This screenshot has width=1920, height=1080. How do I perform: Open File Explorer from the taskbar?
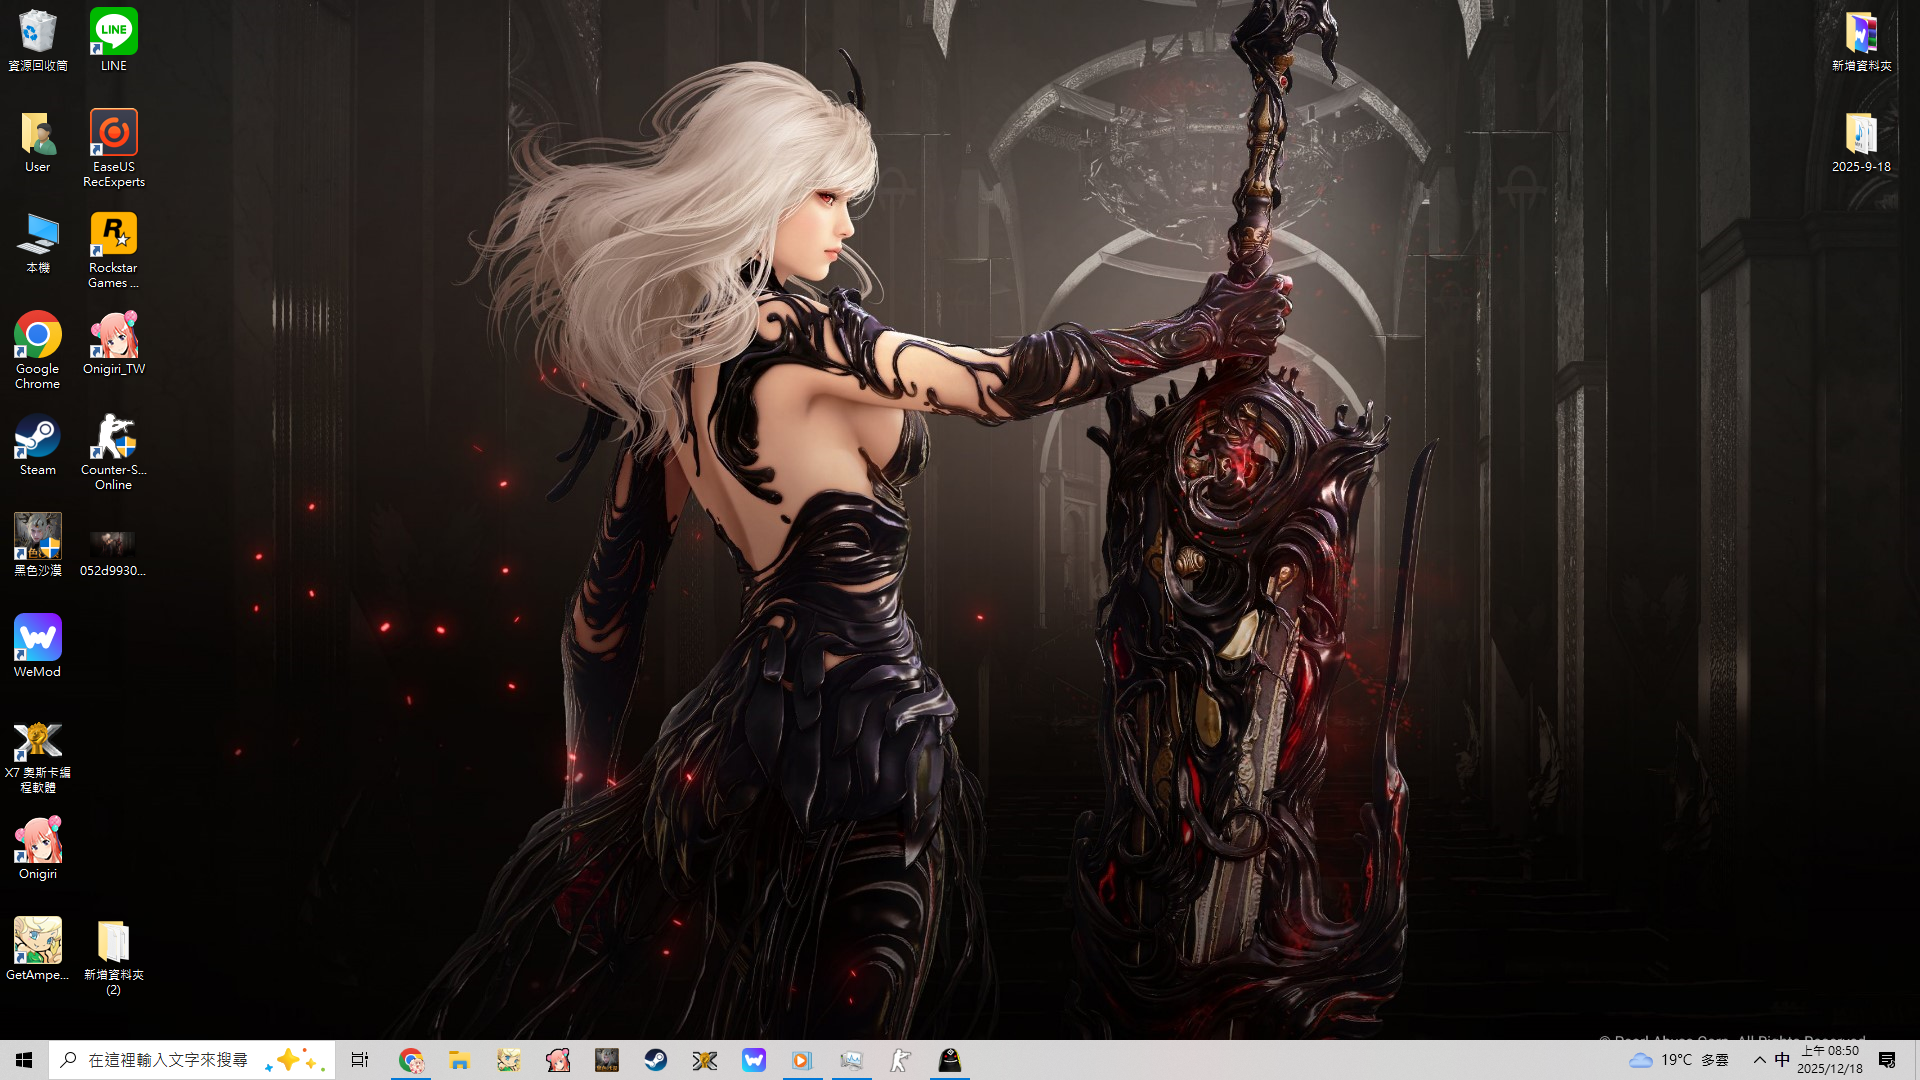460,1060
